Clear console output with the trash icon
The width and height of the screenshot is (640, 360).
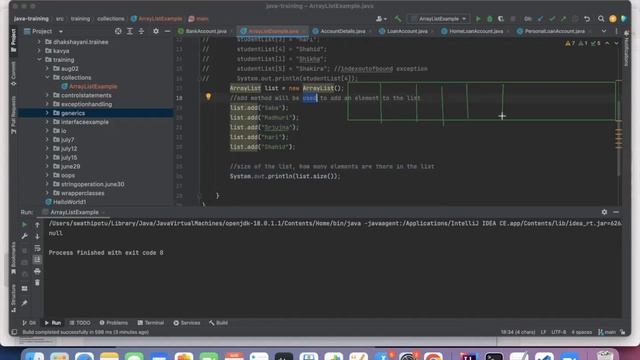coord(37,282)
